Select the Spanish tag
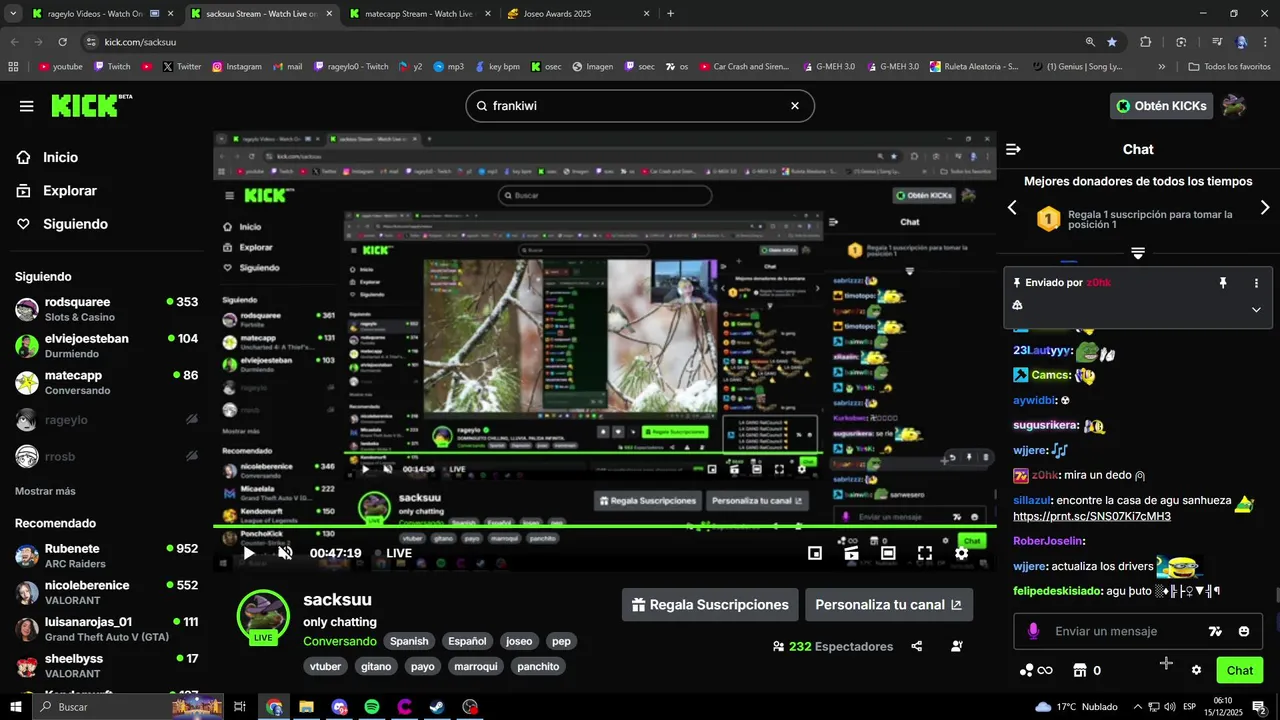The width and height of the screenshot is (1280, 720). click(409, 641)
